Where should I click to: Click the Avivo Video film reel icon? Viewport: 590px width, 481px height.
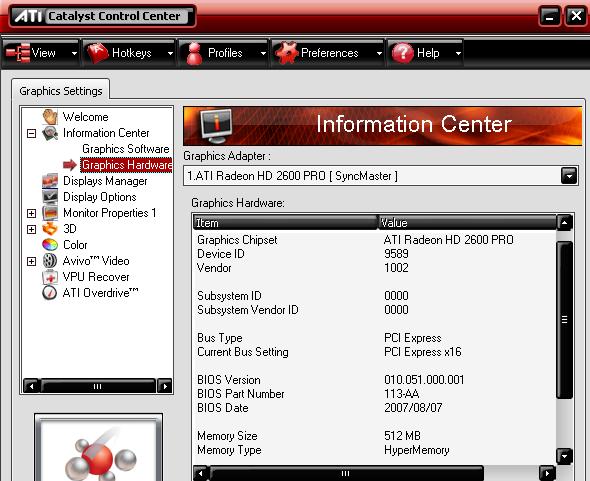(50, 261)
